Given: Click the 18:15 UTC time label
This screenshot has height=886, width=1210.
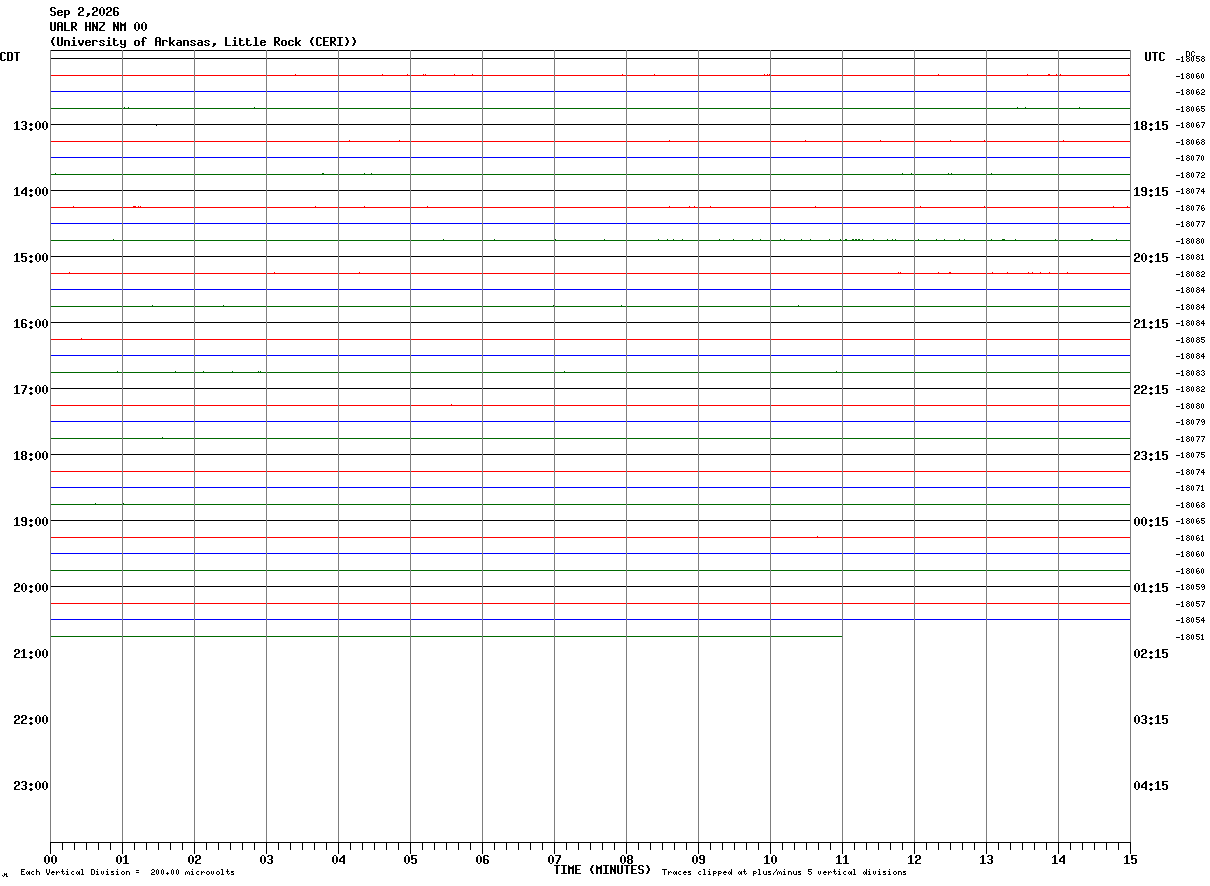Looking at the screenshot, I should (1151, 125).
